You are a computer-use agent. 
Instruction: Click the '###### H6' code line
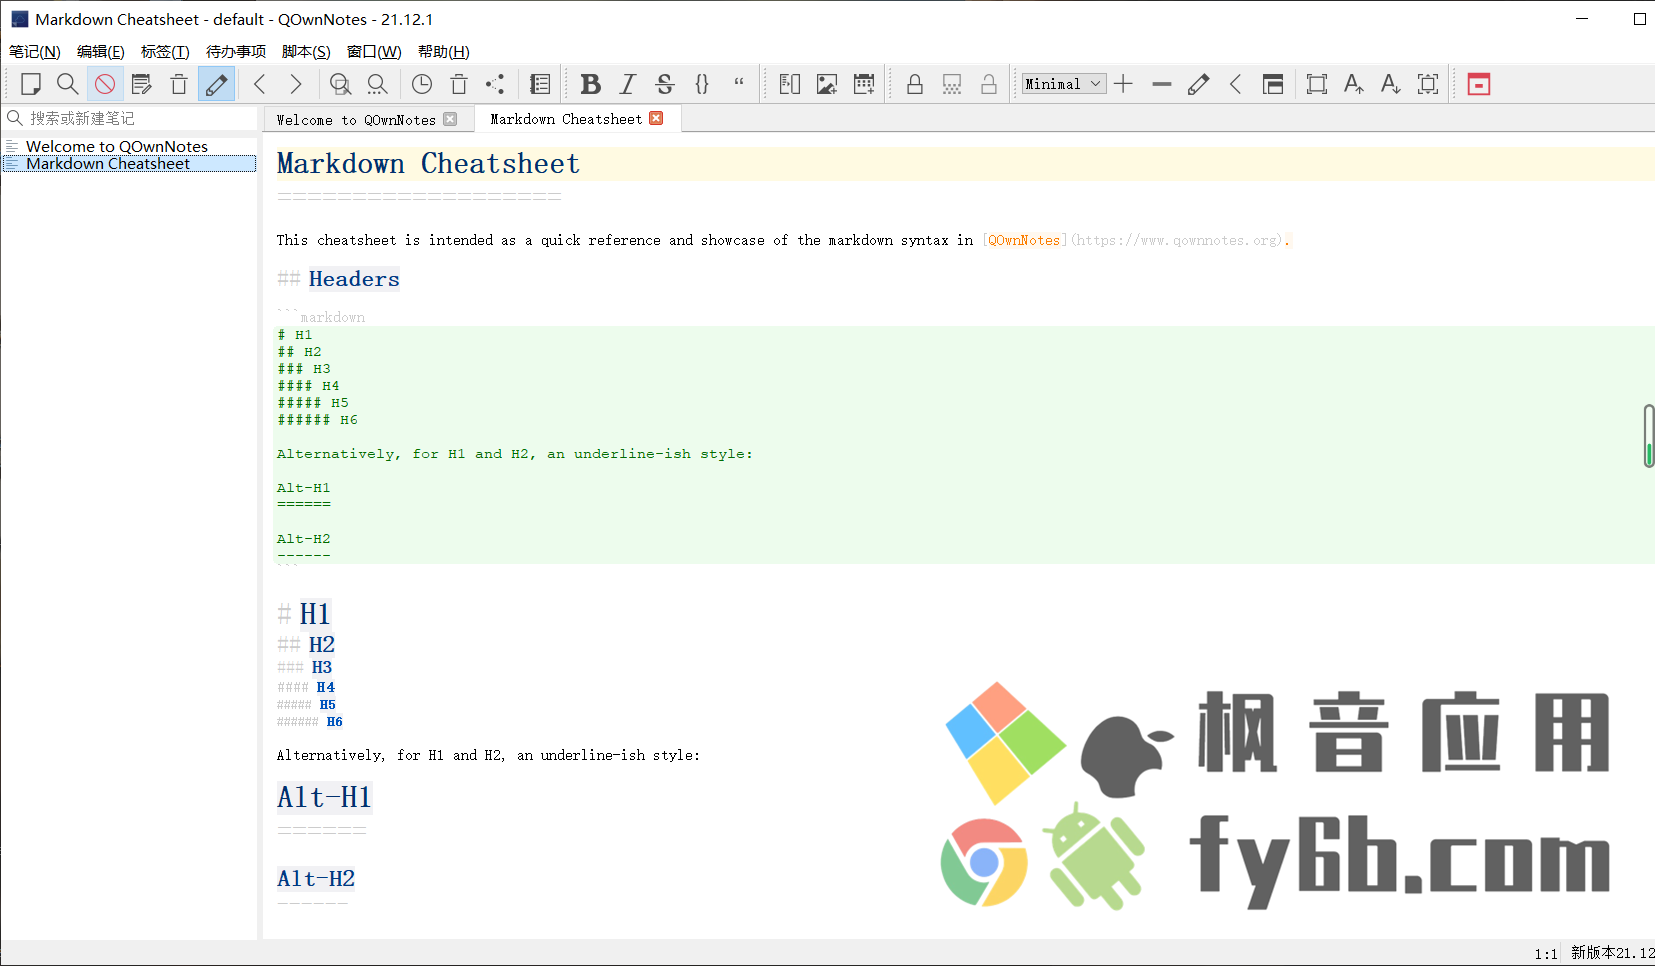pyautogui.click(x=317, y=420)
